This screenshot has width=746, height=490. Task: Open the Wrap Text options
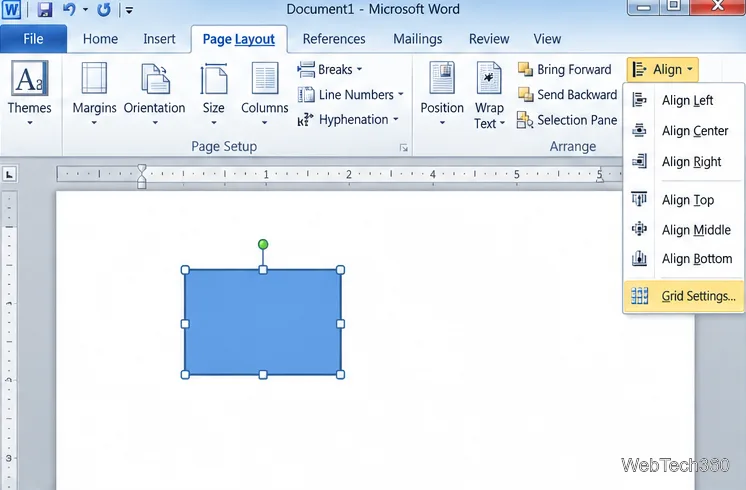[x=489, y=95]
